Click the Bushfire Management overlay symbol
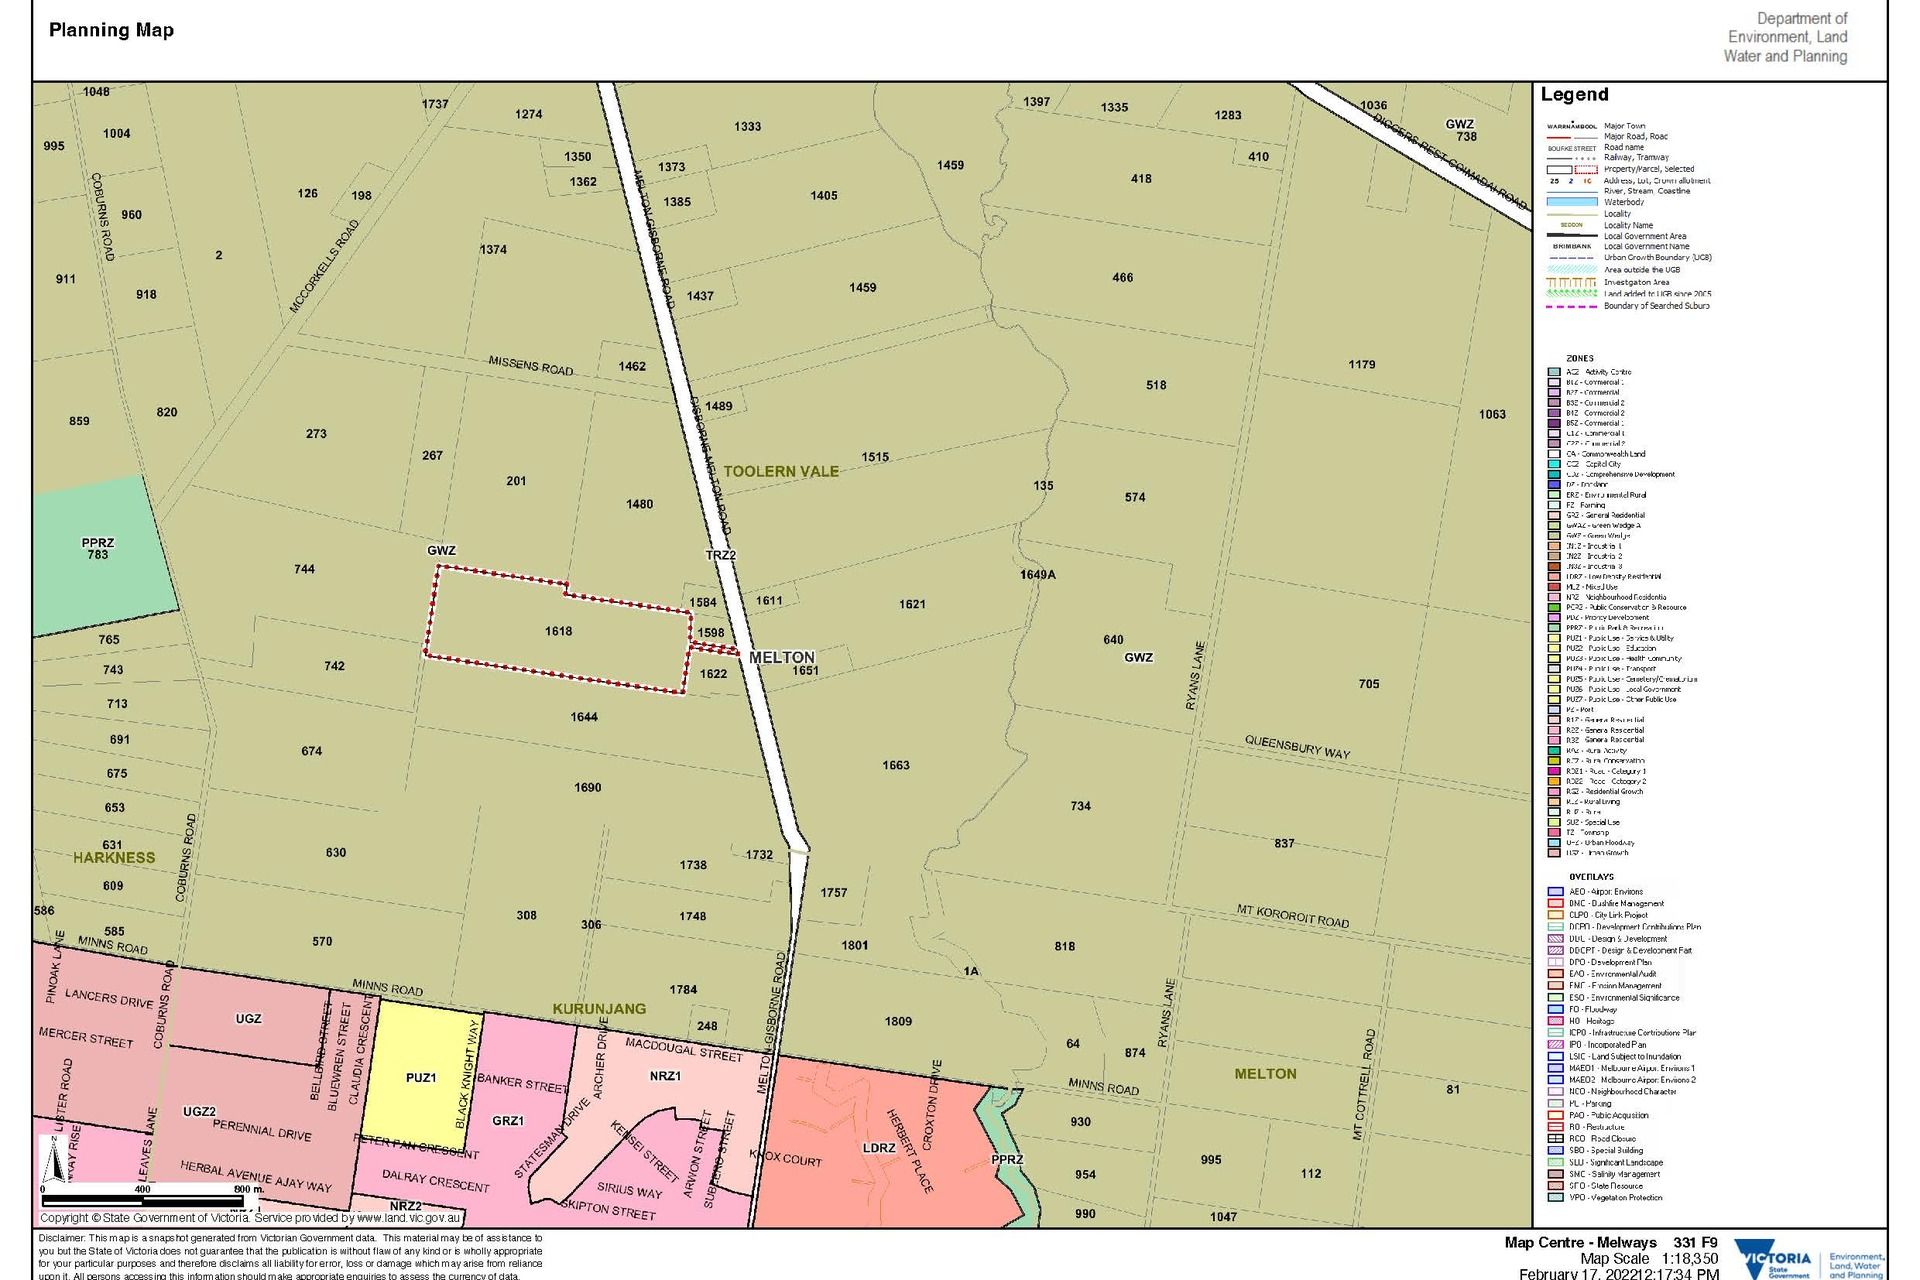The image size is (1920, 1280). 1555,903
